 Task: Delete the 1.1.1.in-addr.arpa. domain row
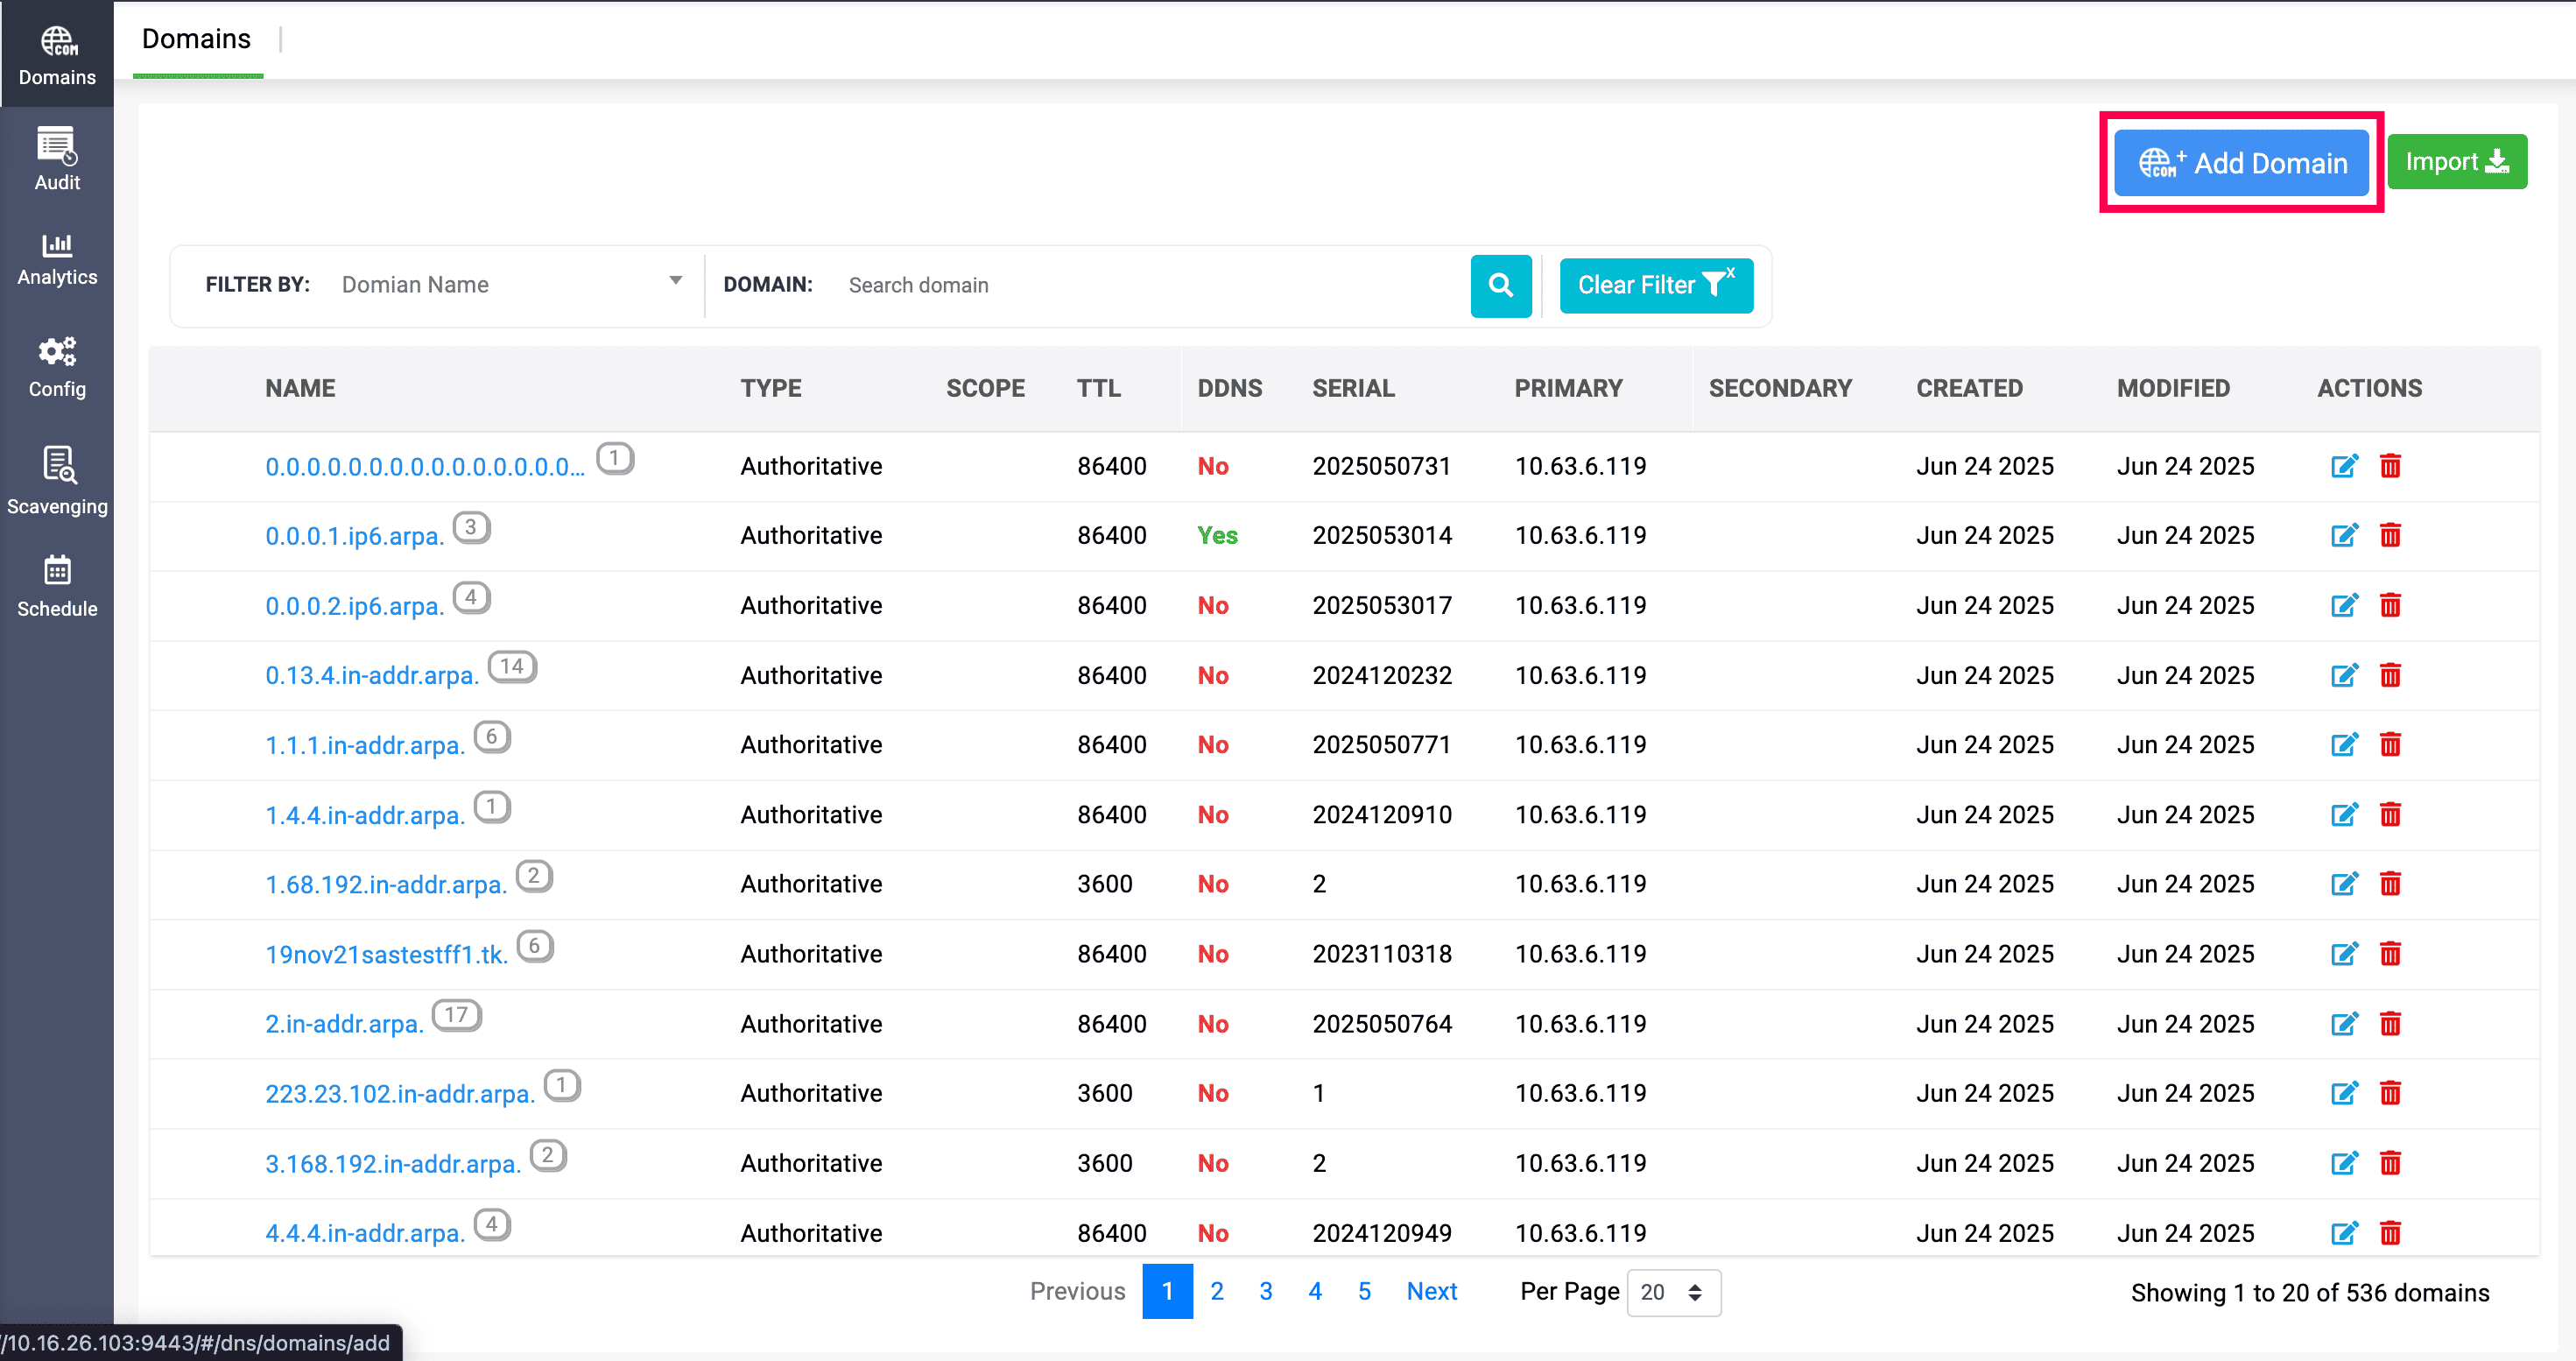click(x=2390, y=744)
